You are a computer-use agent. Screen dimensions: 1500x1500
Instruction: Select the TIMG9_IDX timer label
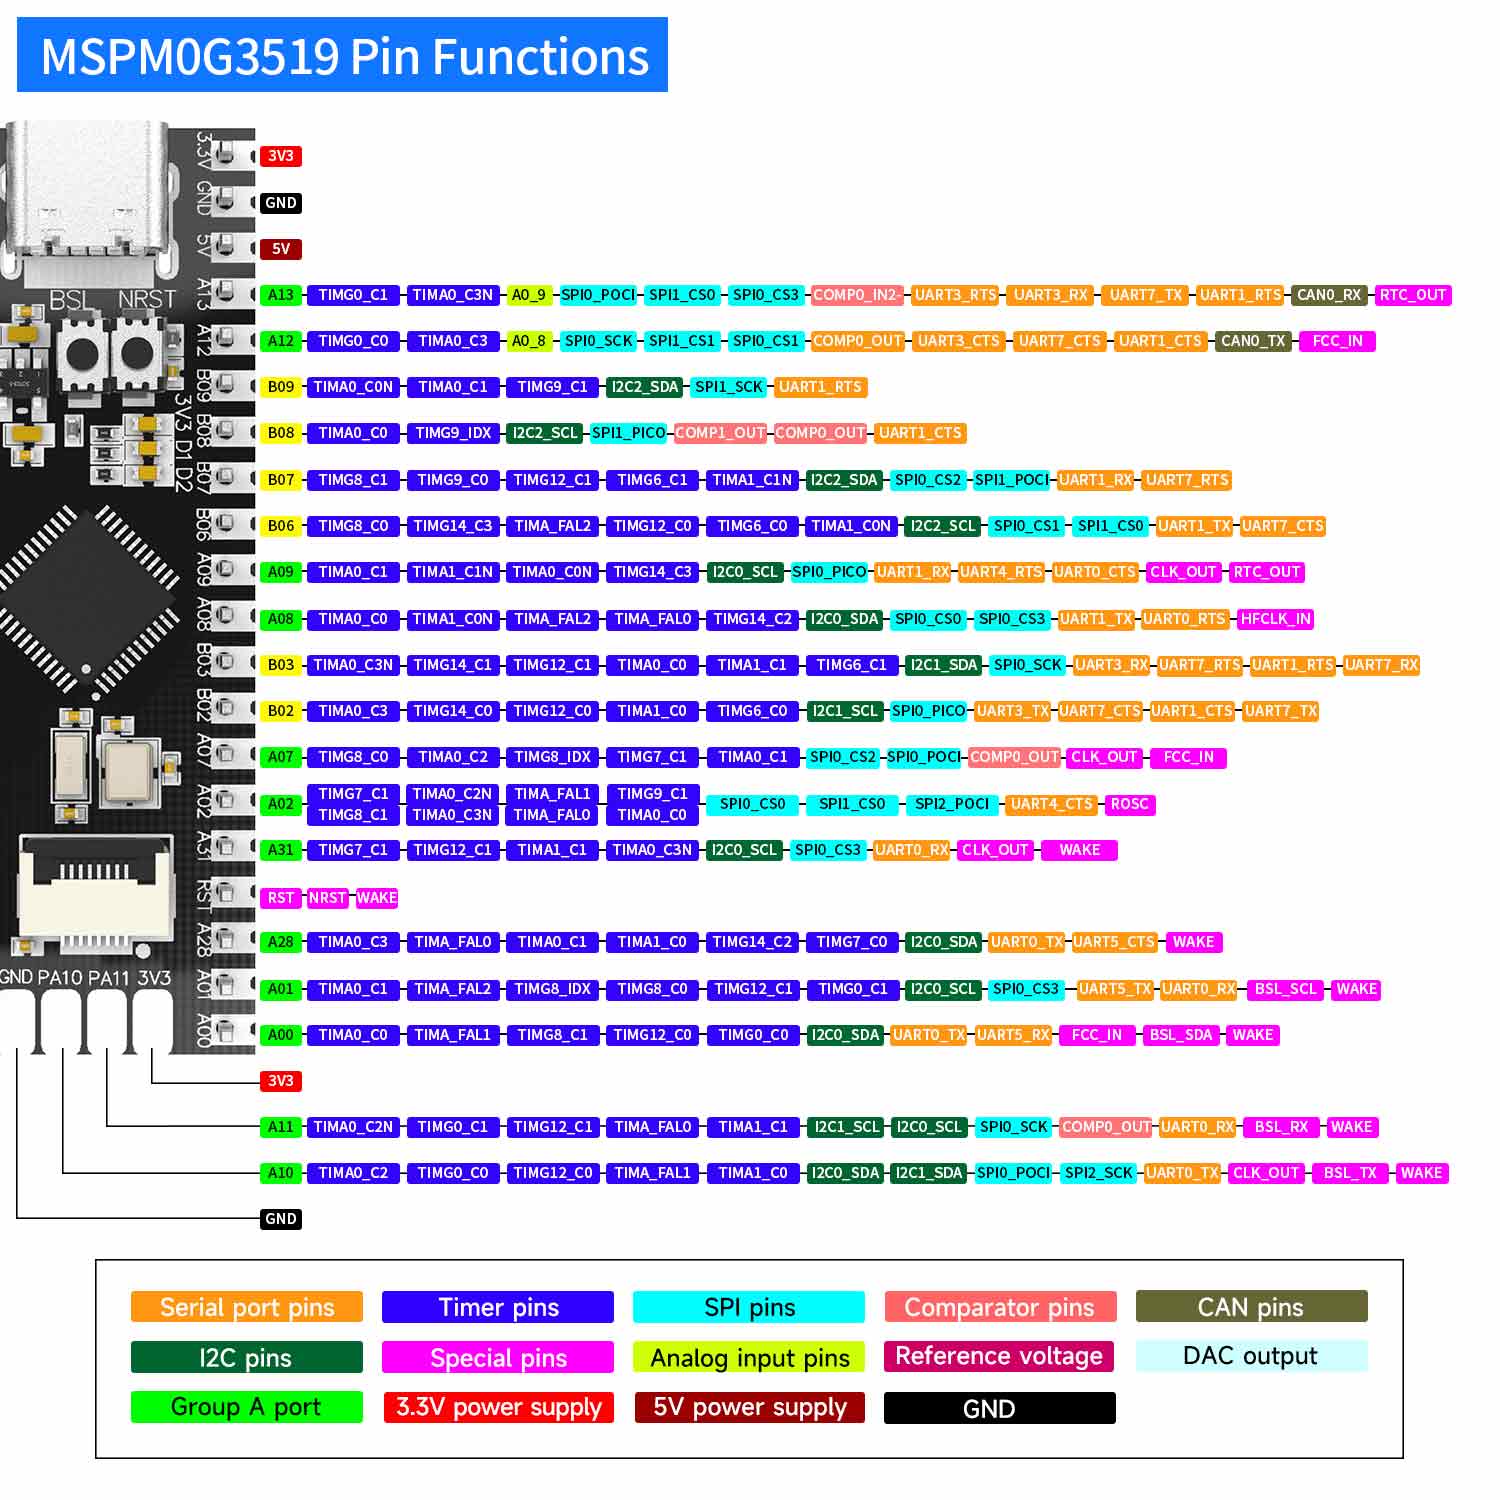(453, 433)
